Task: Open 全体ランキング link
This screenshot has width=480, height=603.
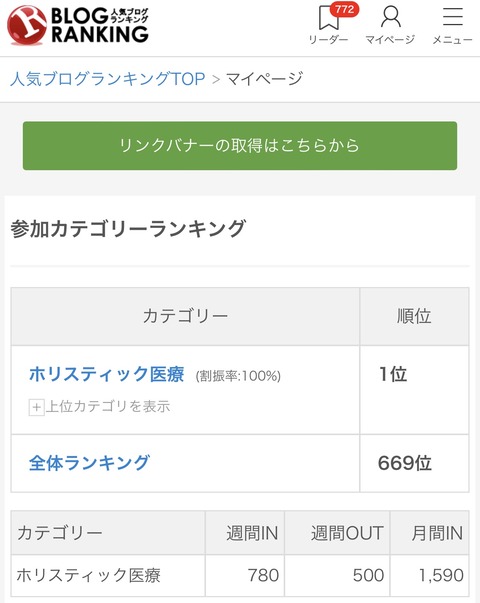Action: point(89,463)
